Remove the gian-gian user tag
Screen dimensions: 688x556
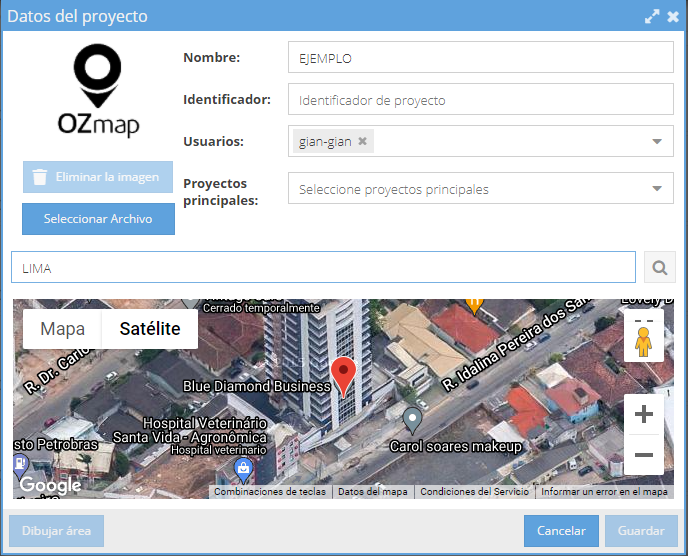pyautogui.click(x=362, y=141)
